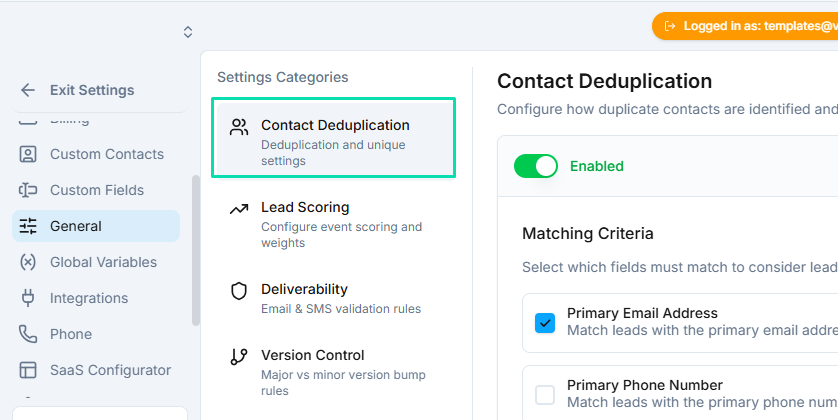This screenshot has width=838, height=420.
Task: Open SaaS Configurator settings
Action: [x=96, y=370]
